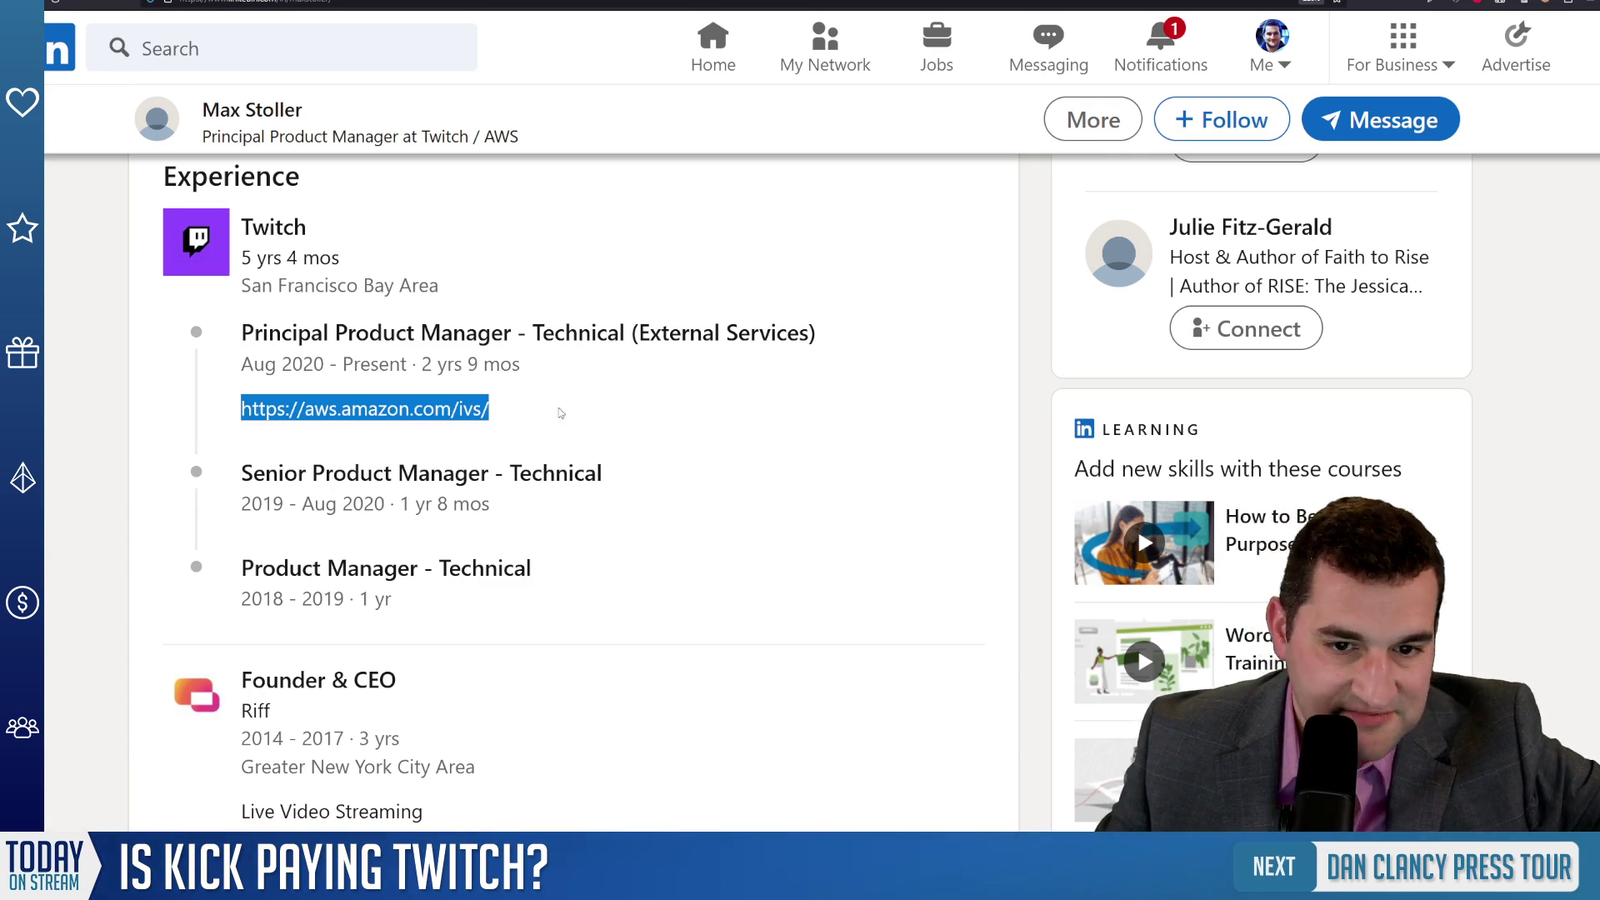Click the dollar sign sidebar icon

[x=22, y=602]
